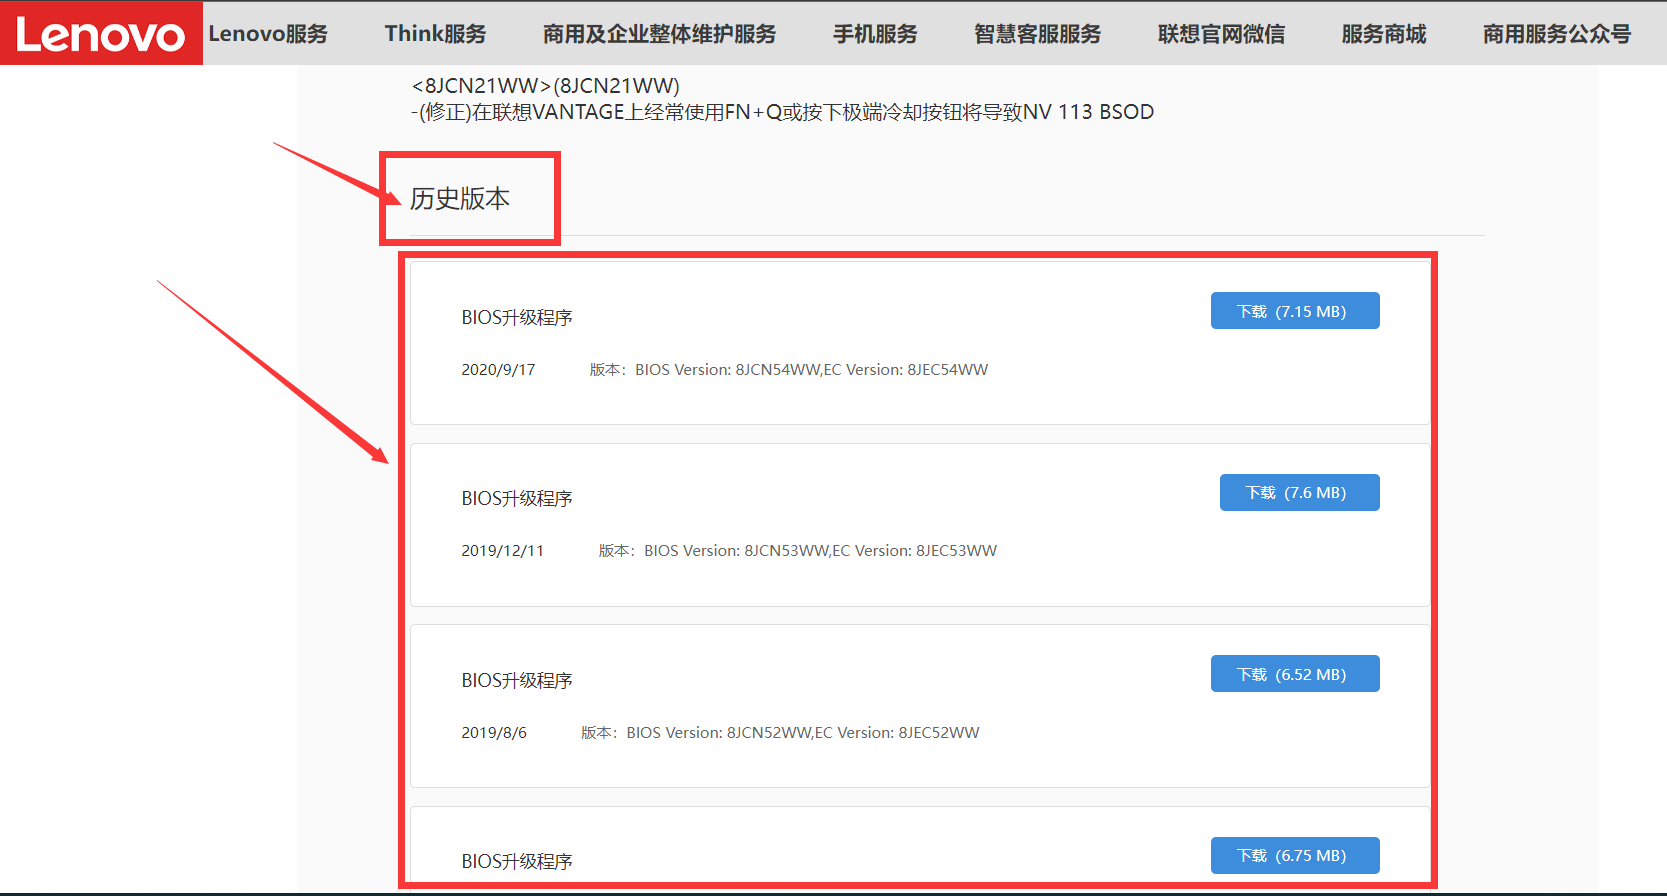Viewport: 1667px width, 896px height.
Task: Click BIOS升级程序 title dated 2020/9/17
Action: click(x=517, y=317)
